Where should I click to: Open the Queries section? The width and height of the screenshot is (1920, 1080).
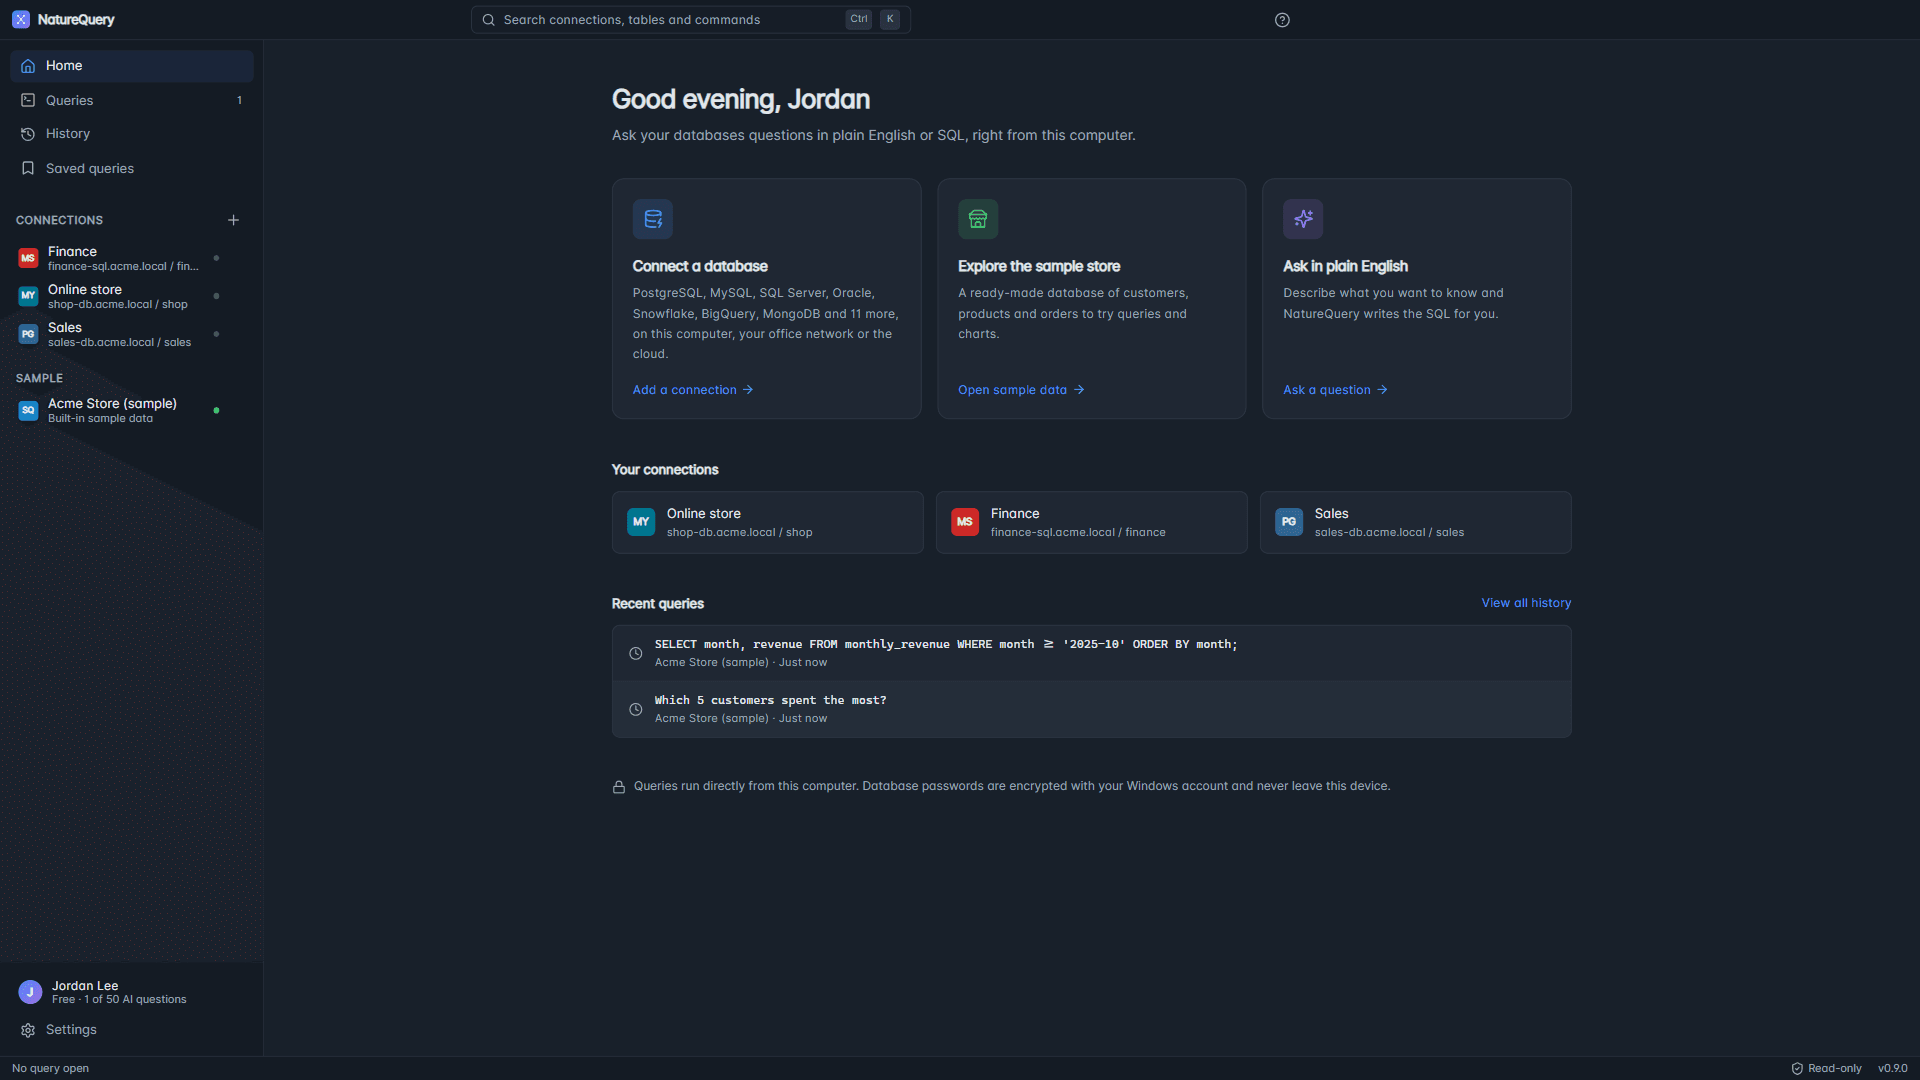click(x=132, y=100)
